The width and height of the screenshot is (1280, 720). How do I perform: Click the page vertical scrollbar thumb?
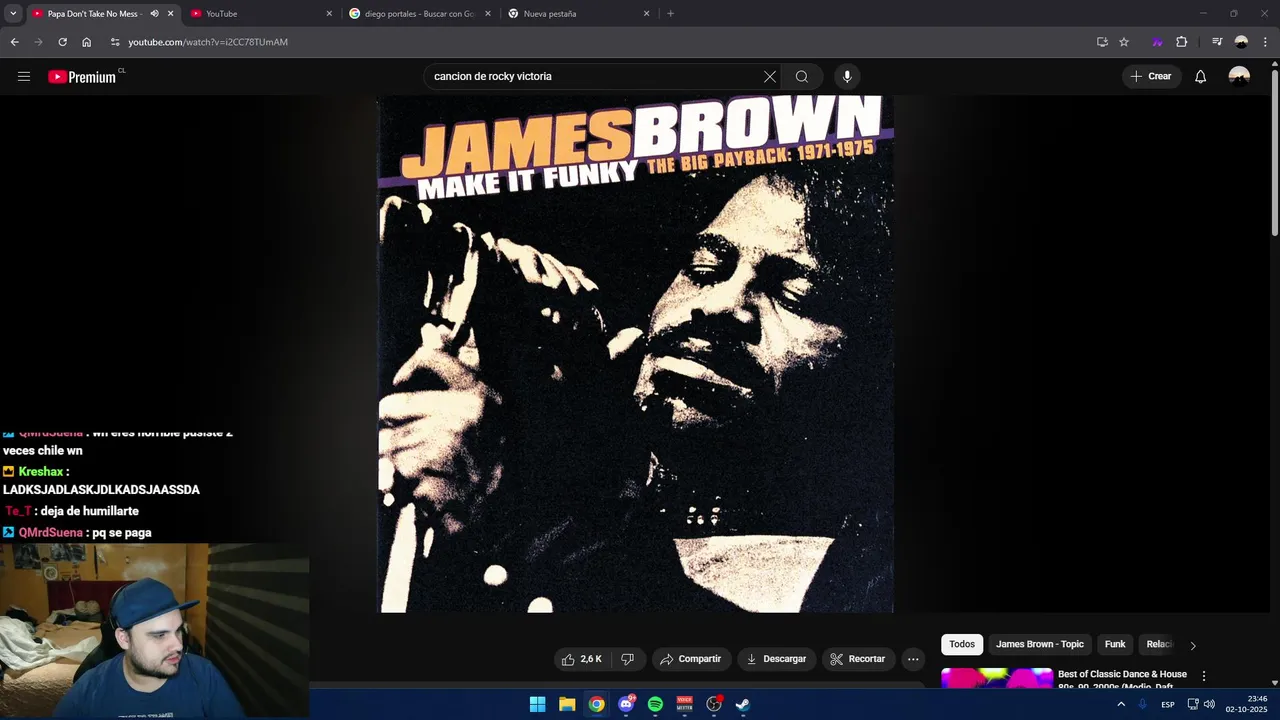coord(1274,152)
